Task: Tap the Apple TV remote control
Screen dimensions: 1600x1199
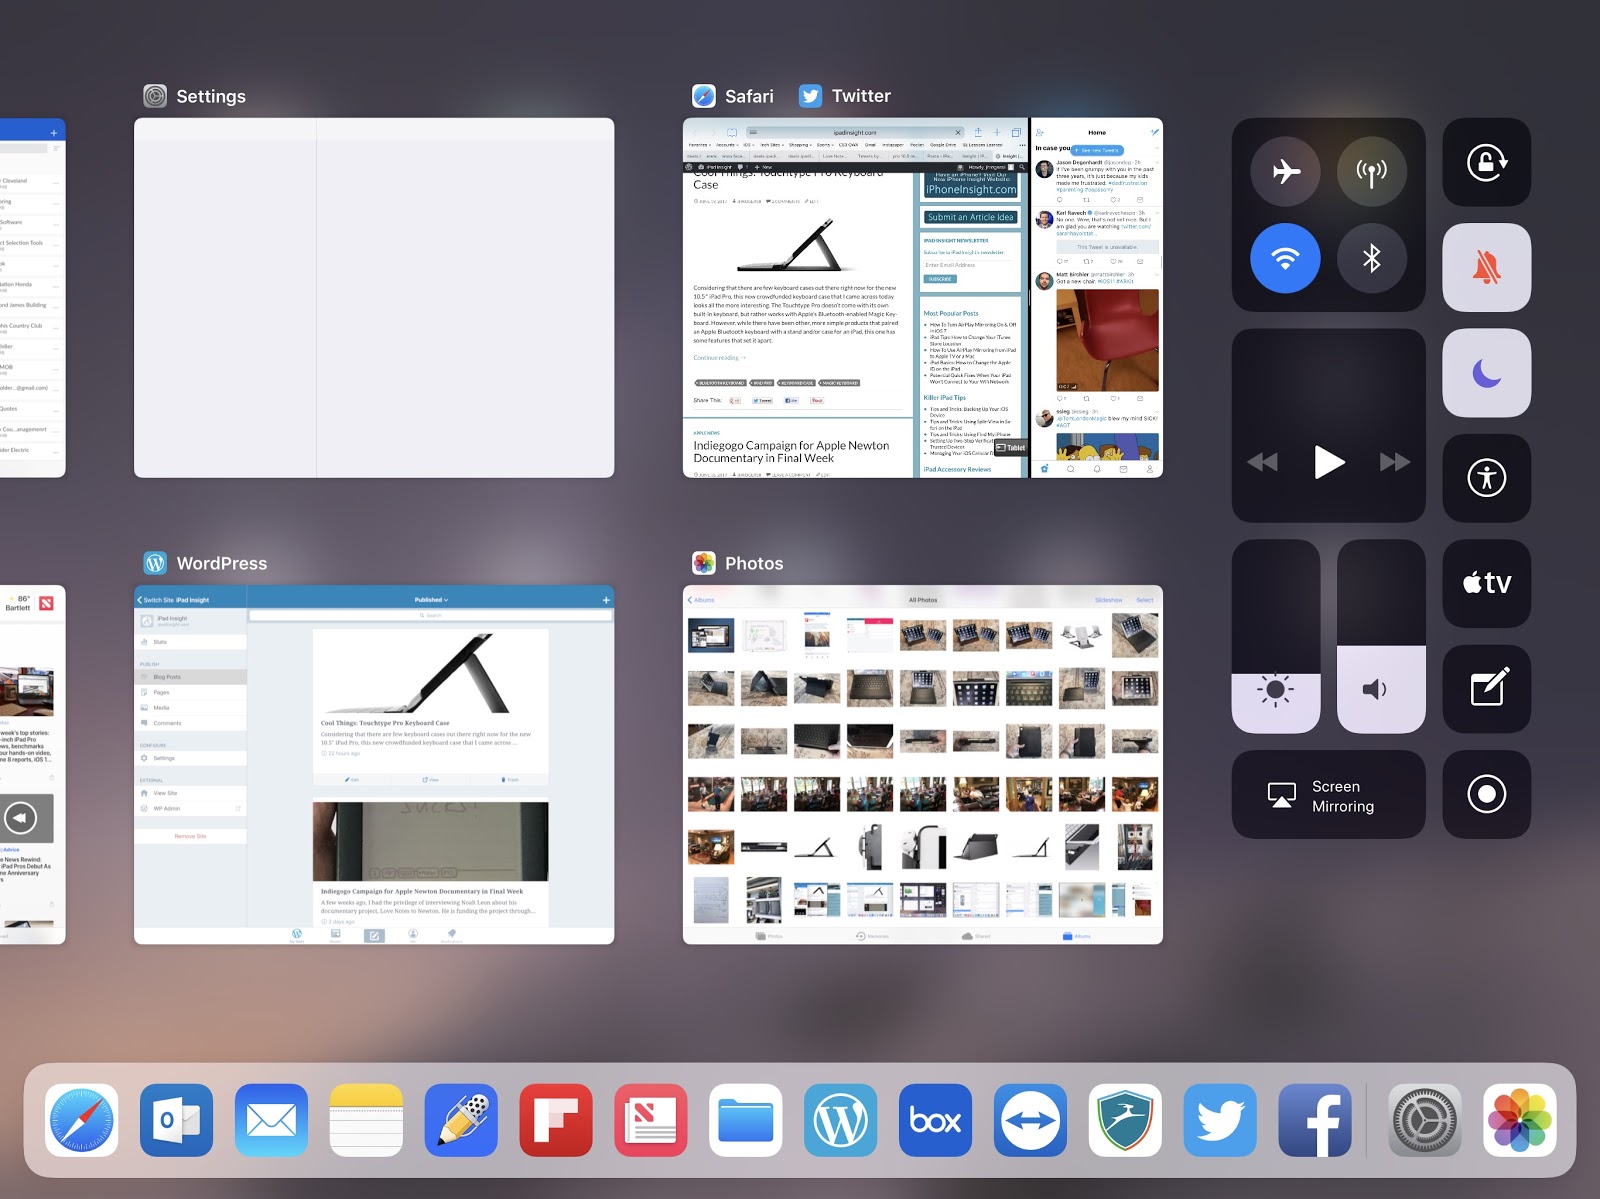Action: pos(1486,583)
